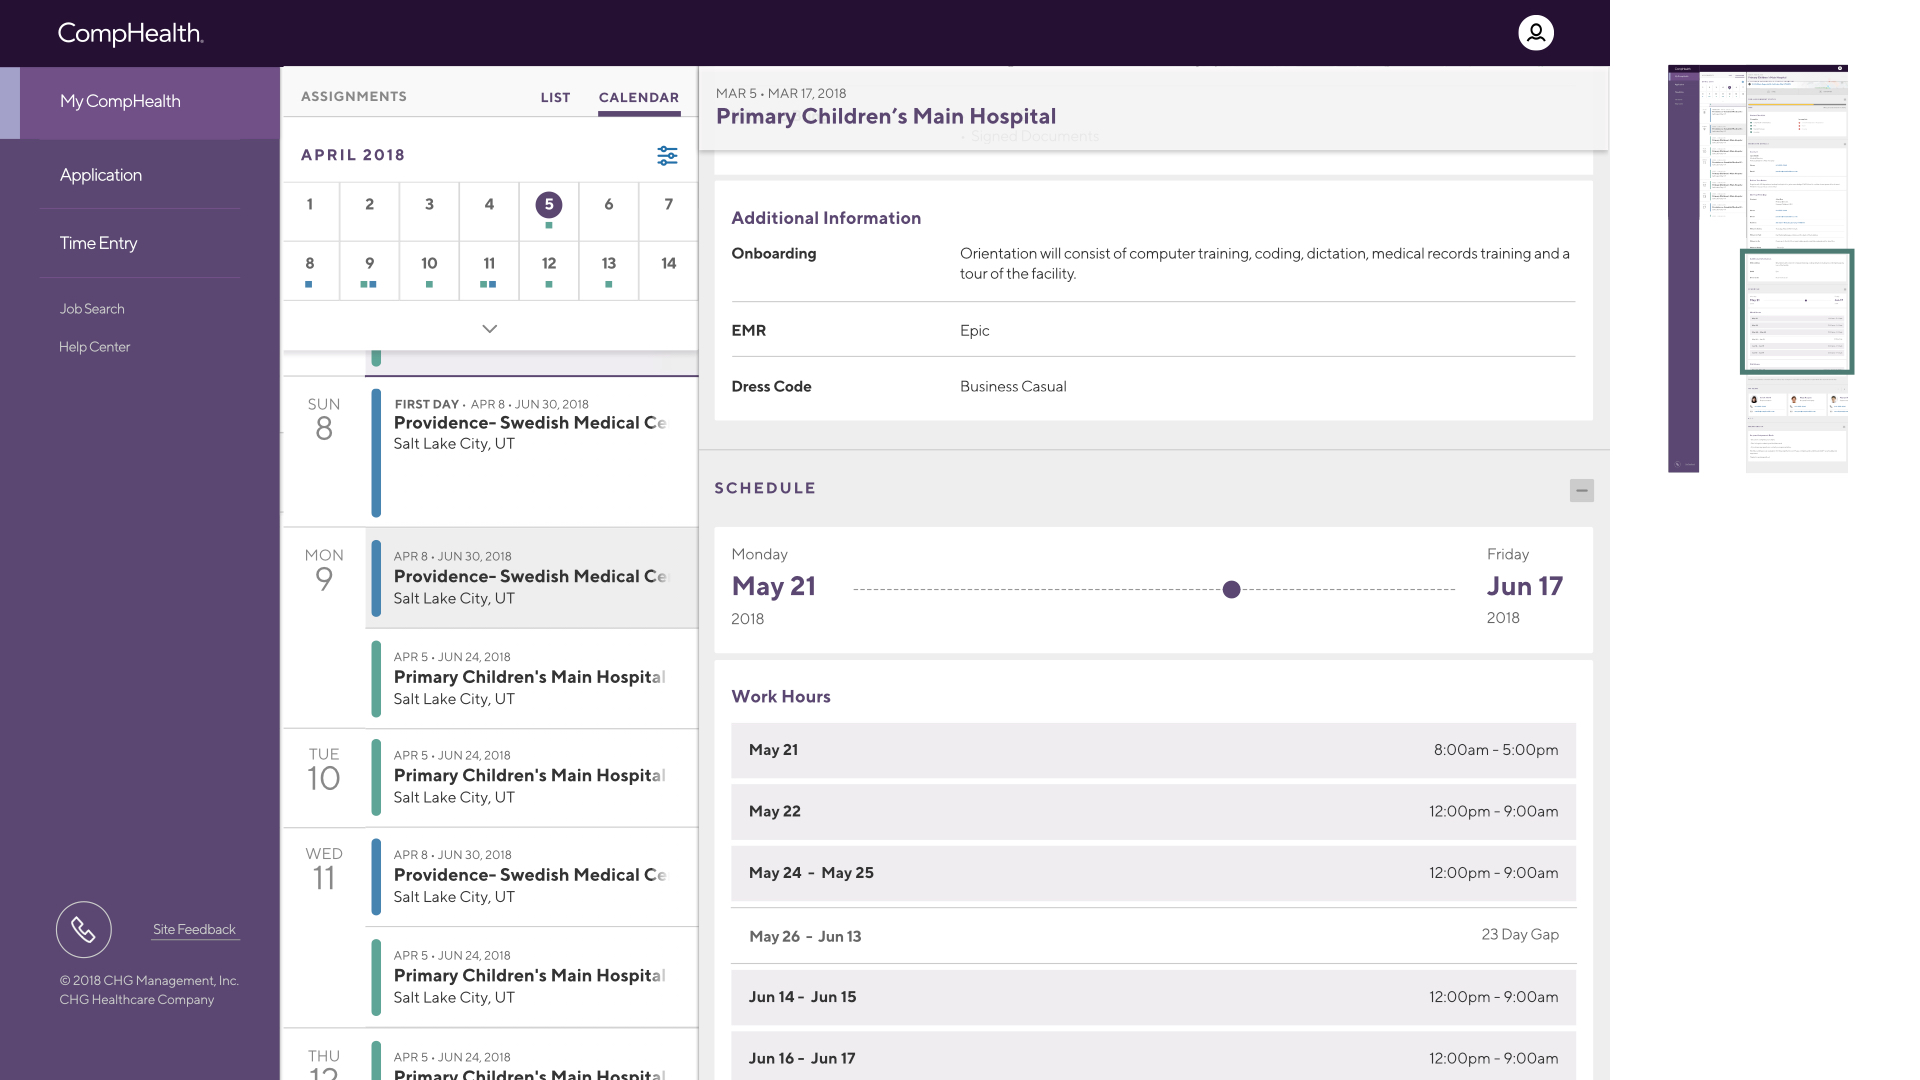
Task: Open Tuesday 10 Primary Children's Main Hospital assignment
Action: [532, 778]
